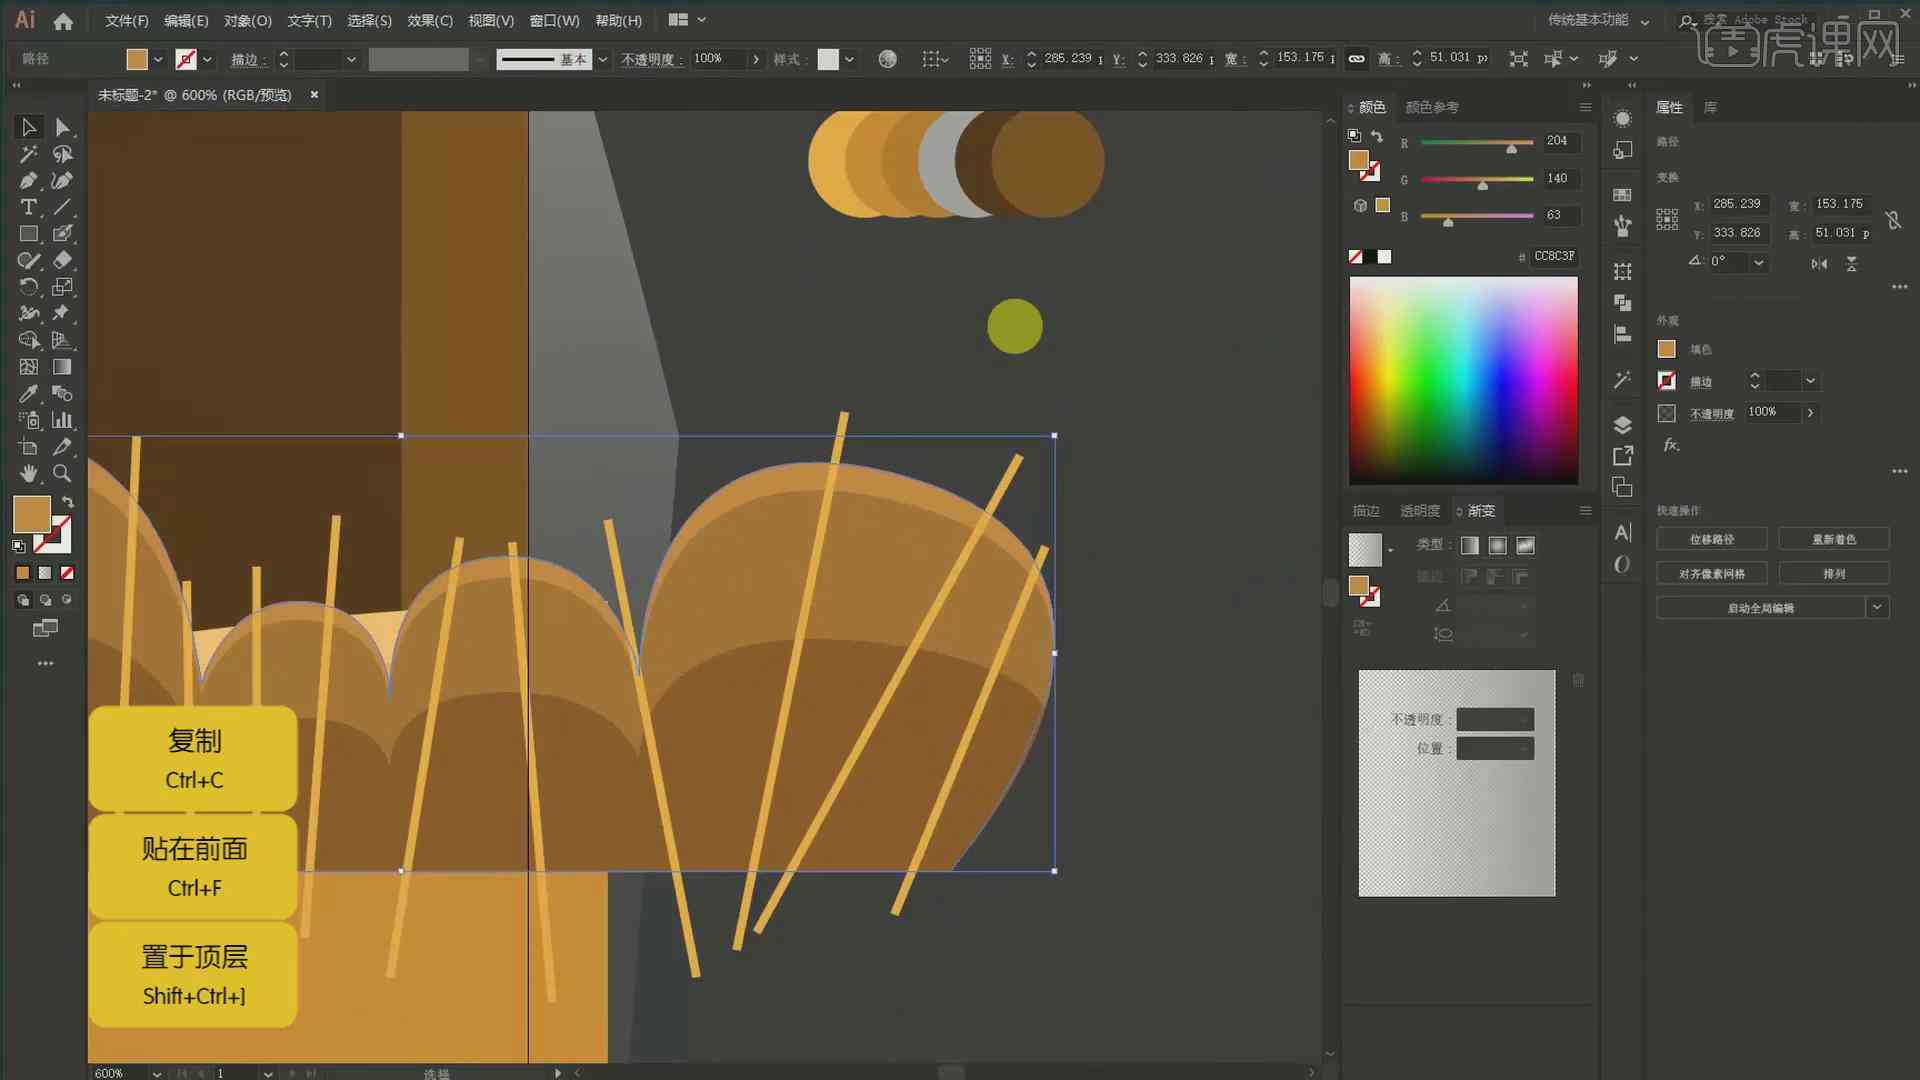Select the Zoom tool in toolbar
Image resolution: width=1920 pixels, height=1080 pixels.
click(62, 472)
